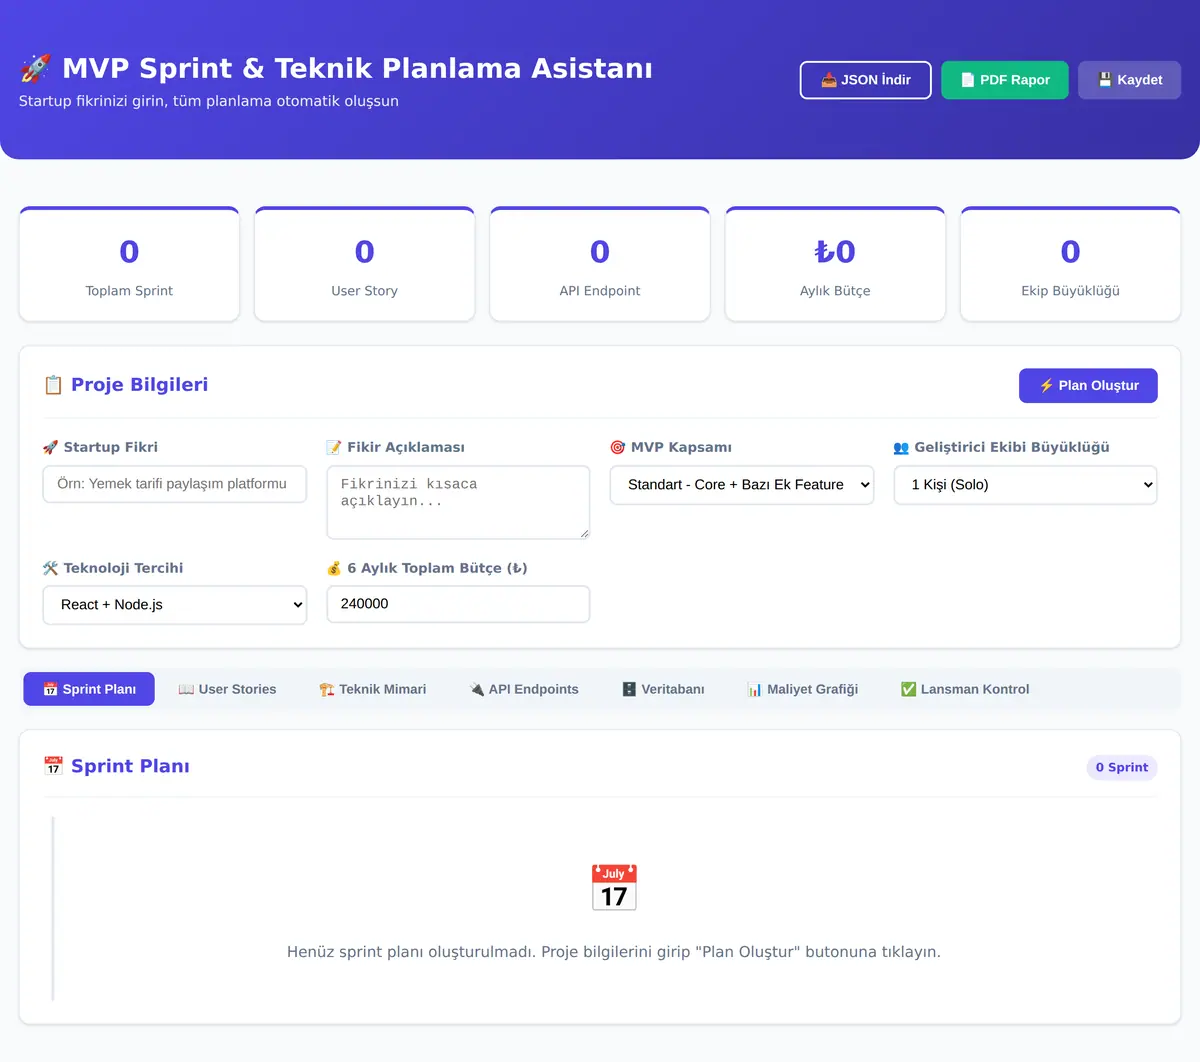Click the Toplam Sprint stat card
This screenshot has height=1062, width=1200.
129,265
